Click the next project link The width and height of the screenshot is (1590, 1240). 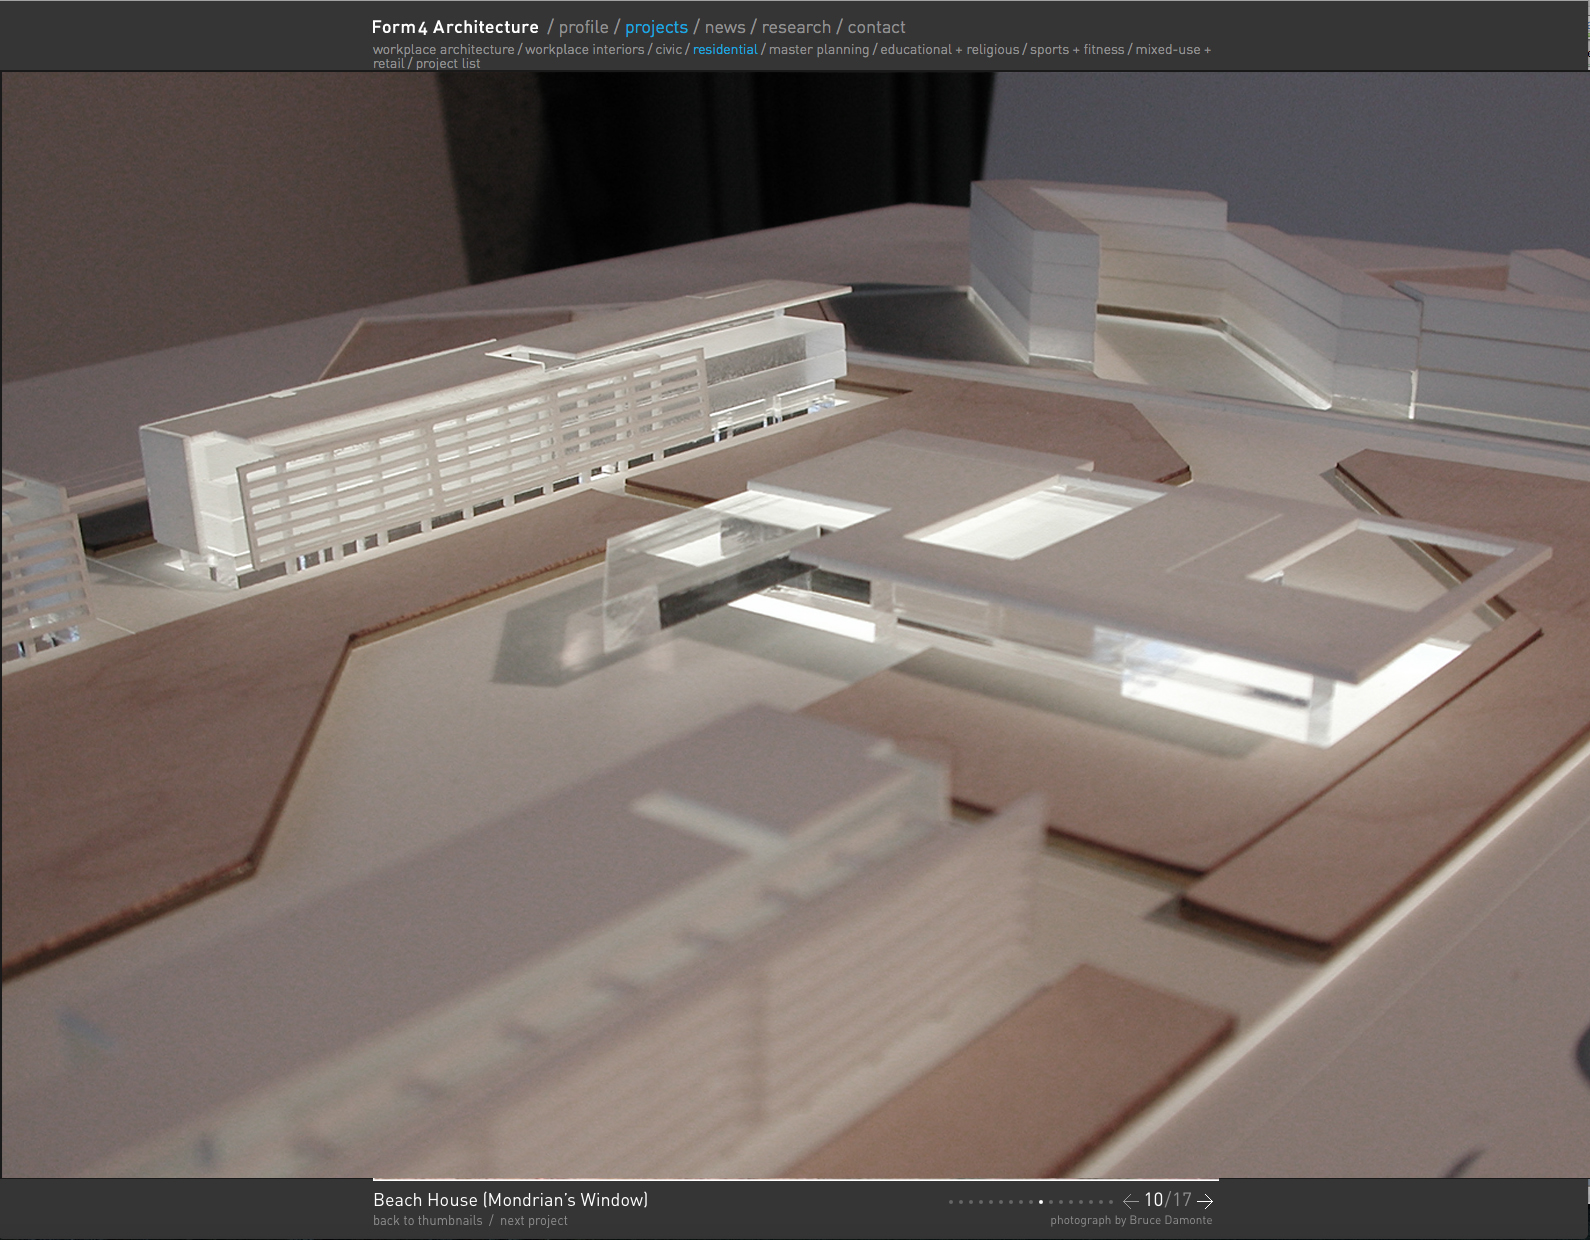tap(534, 1221)
